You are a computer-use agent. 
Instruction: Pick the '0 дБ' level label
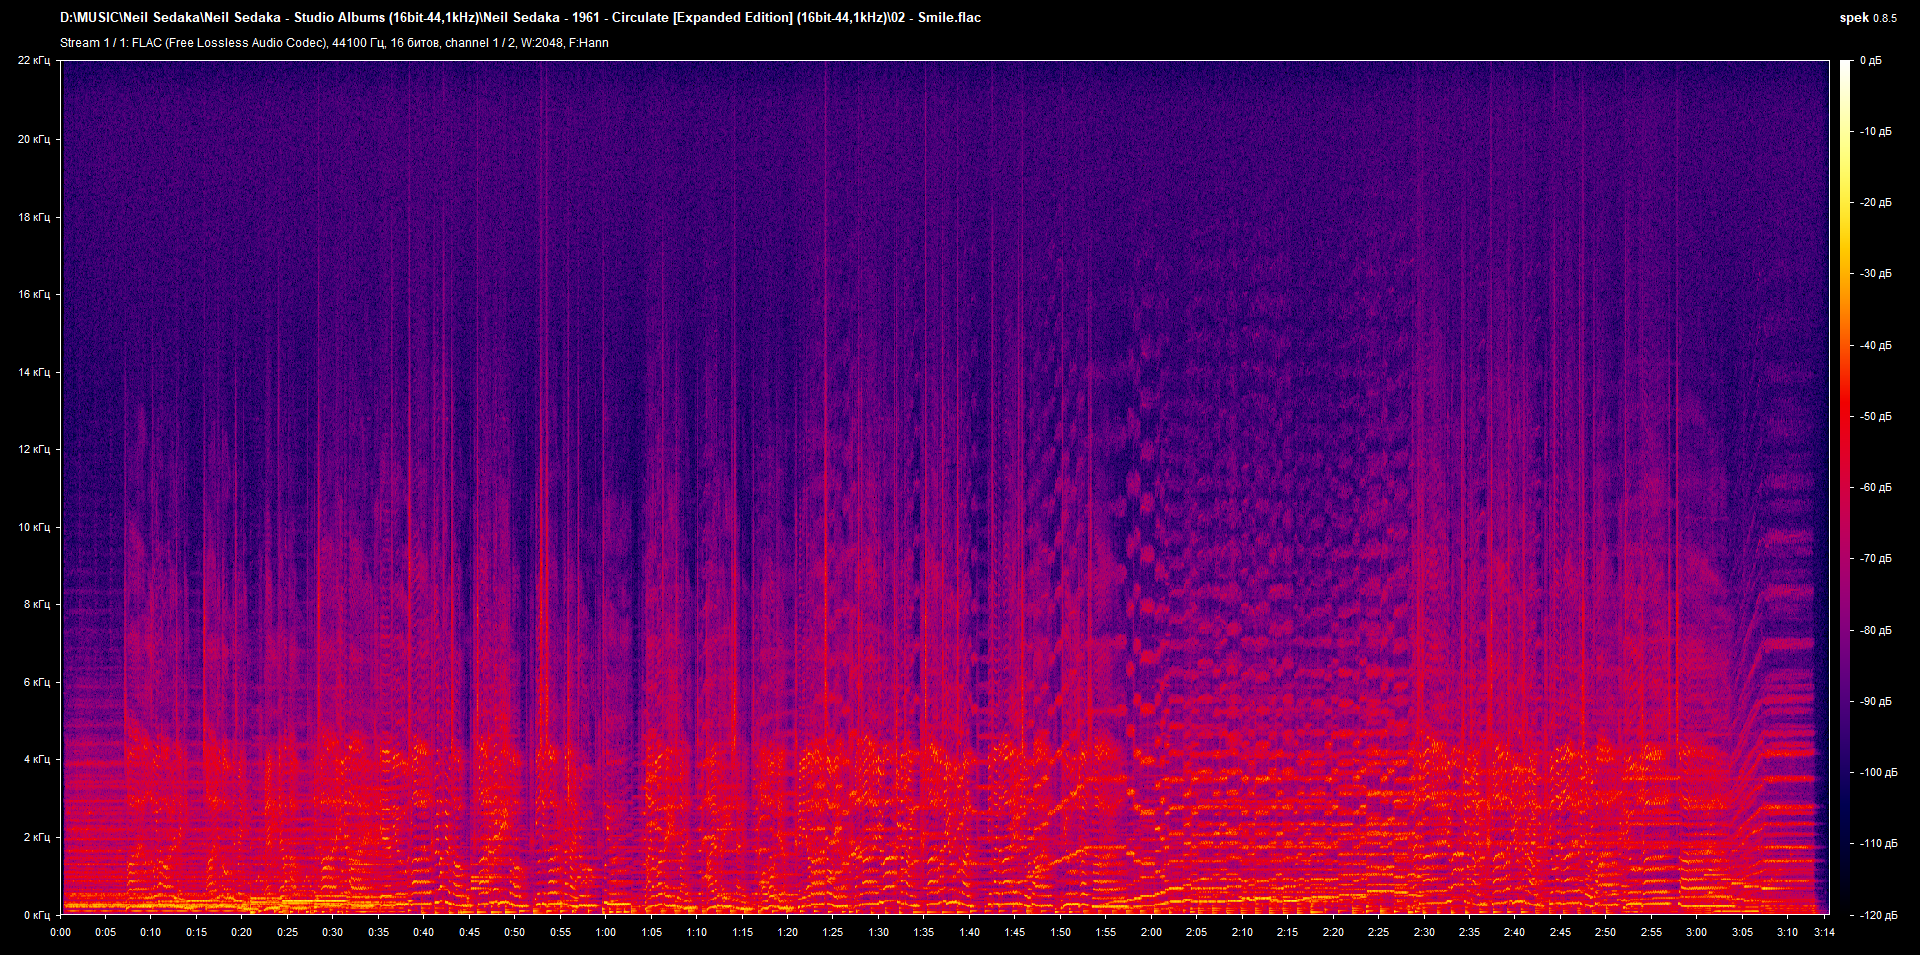click(x=1871, y=60)
